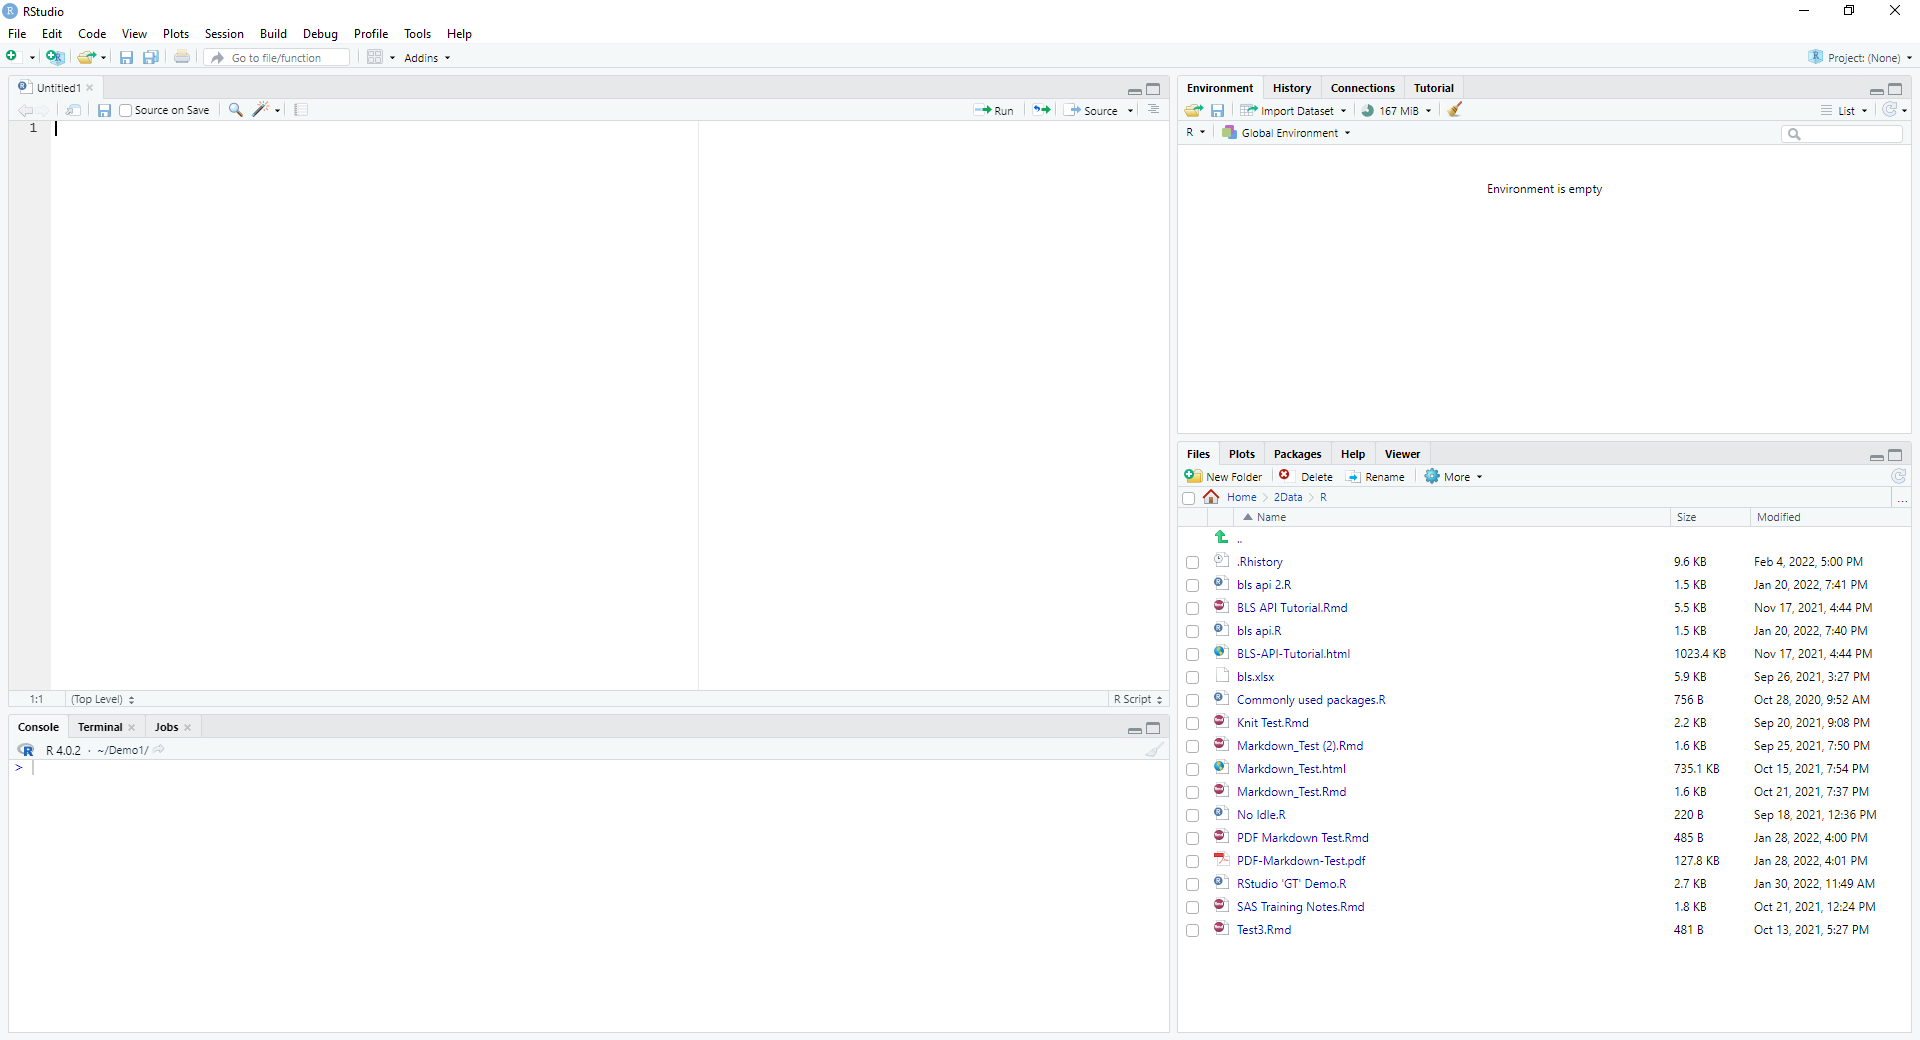The image size is (1920, 1040).
Task: Click the clear console broom icon
Action: point(1154,750)
